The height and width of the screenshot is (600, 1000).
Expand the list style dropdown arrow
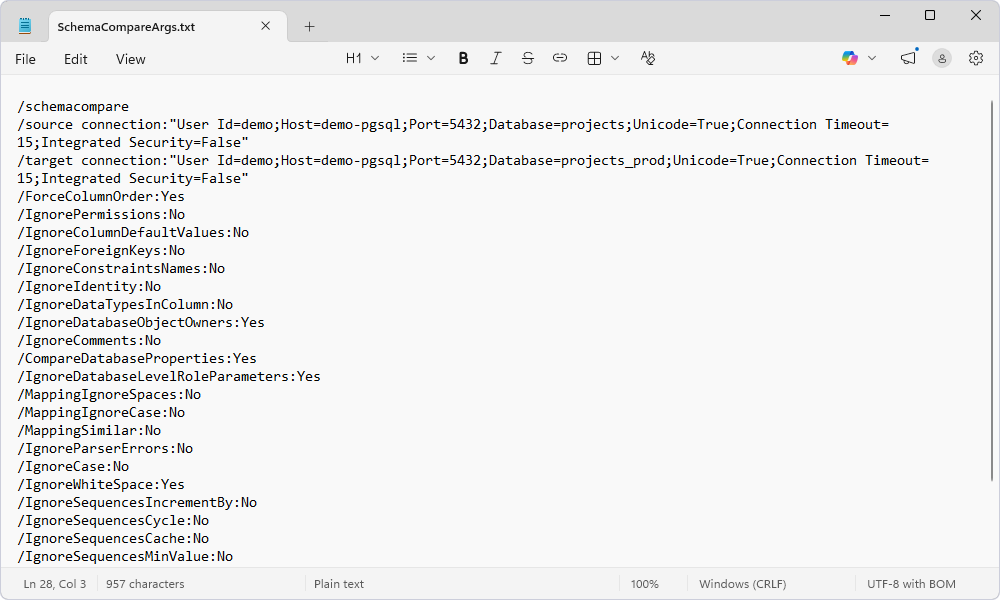coord(431,58)
